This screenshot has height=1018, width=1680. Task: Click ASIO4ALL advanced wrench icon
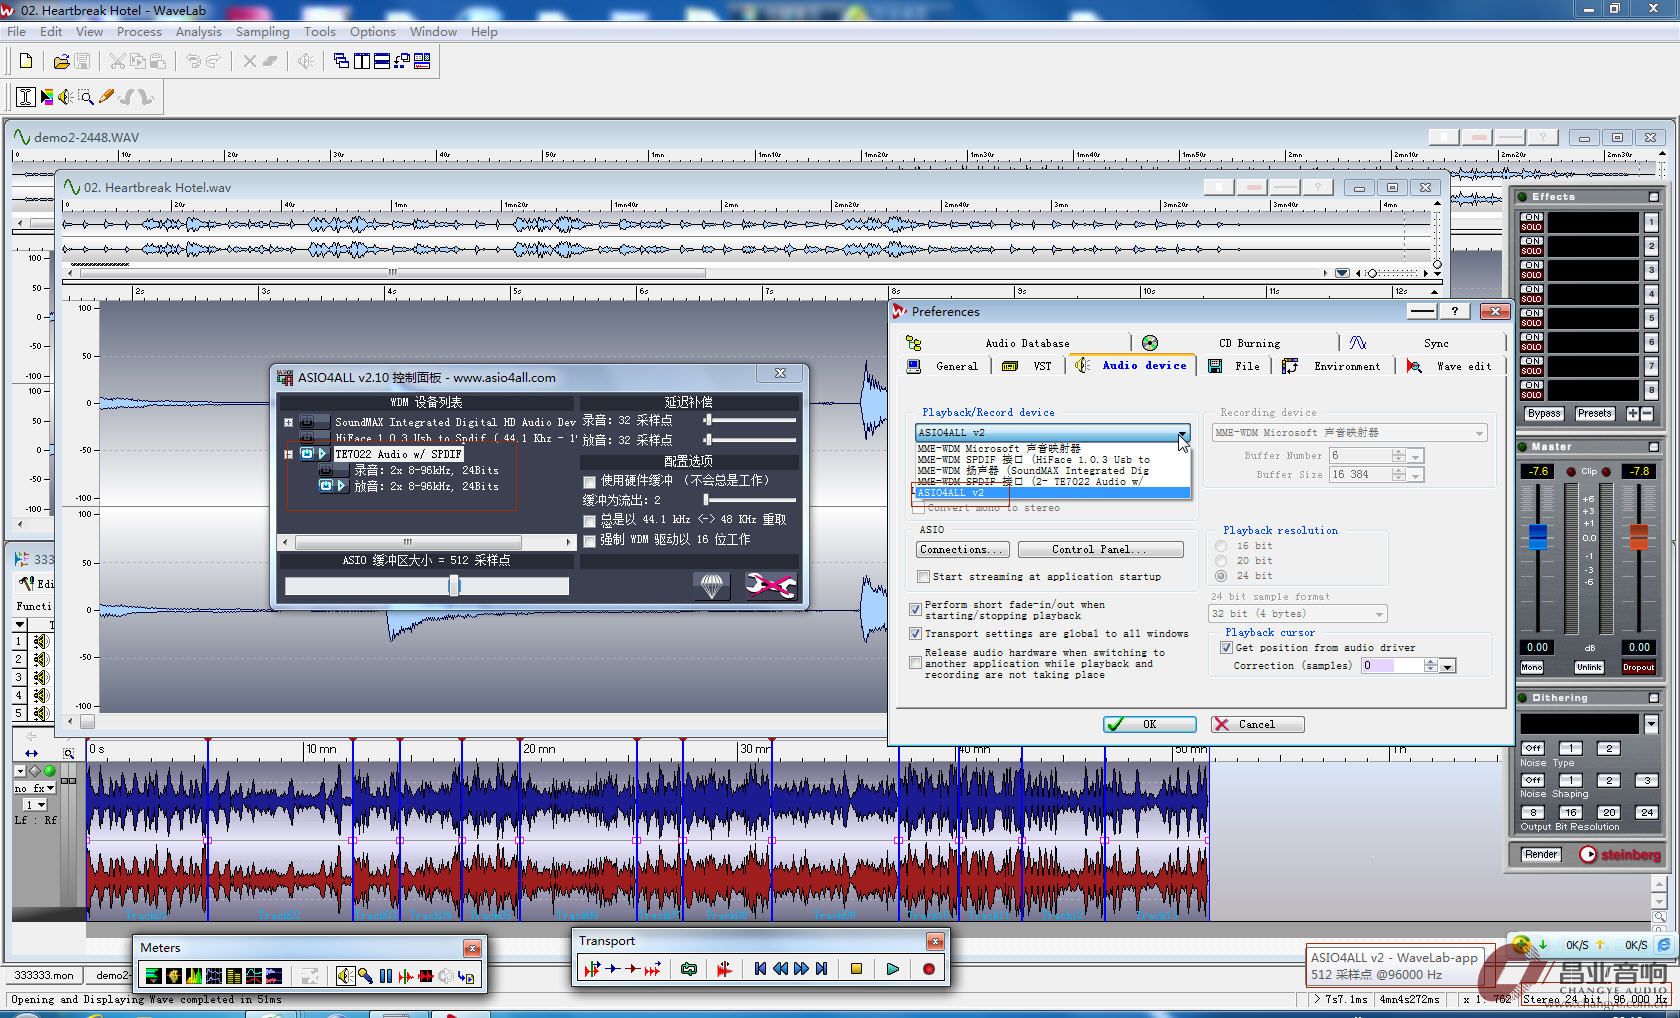click(x=770, y=585)
